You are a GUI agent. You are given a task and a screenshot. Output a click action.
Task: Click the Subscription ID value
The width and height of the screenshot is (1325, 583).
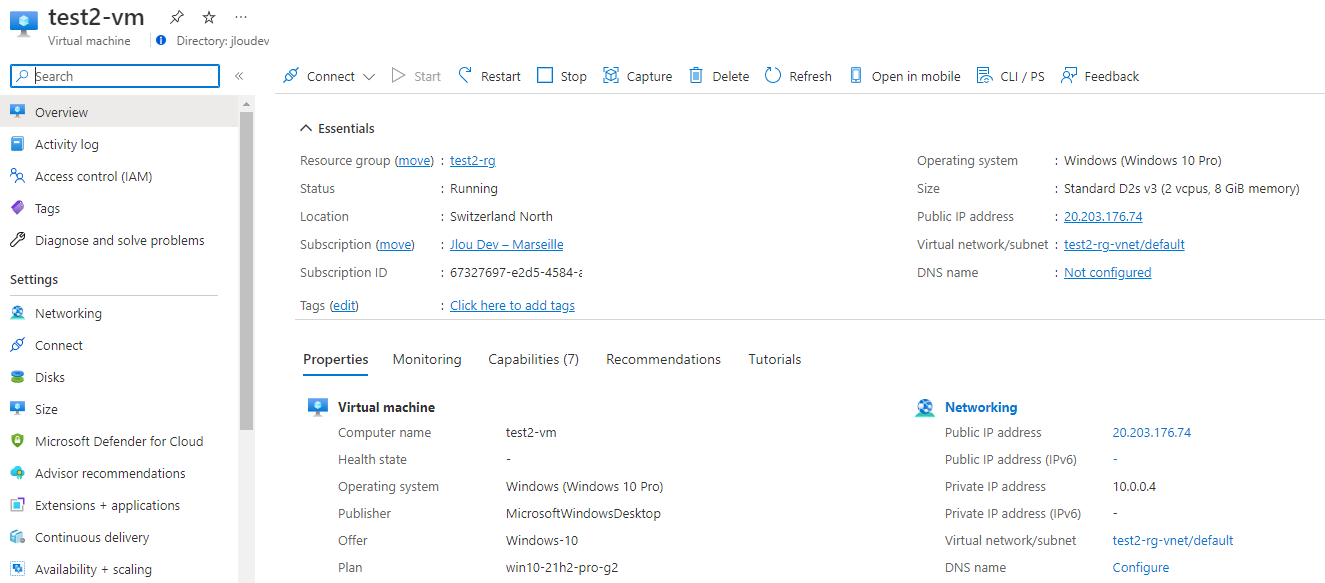516,272
